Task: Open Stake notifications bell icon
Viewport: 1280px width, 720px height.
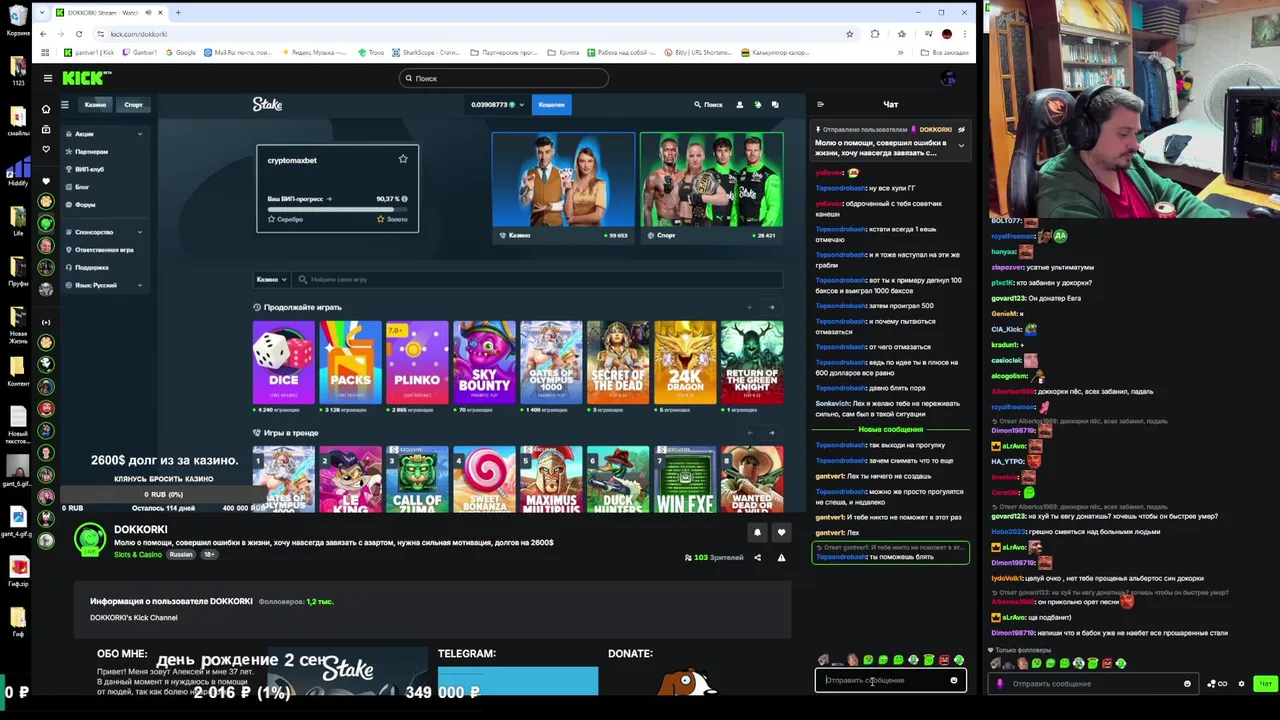Action: click(757, 104)
